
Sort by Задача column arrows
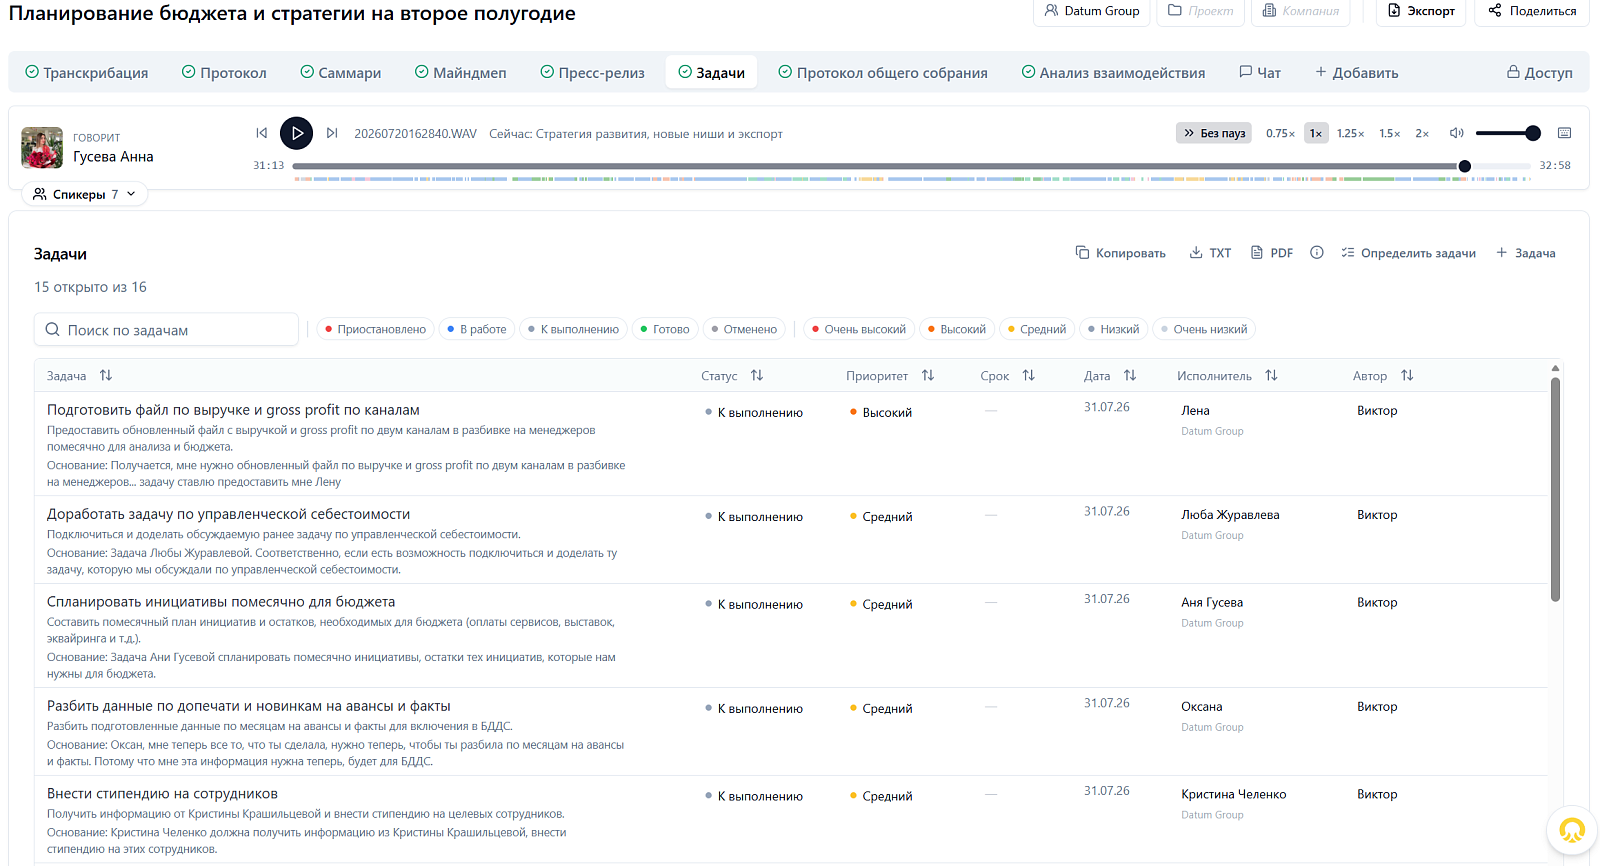(106, 375)
